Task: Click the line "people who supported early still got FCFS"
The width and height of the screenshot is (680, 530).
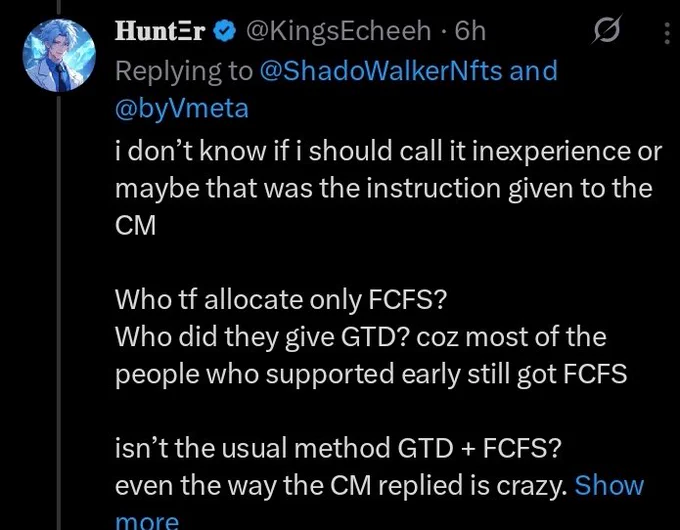Action: click(x=371, y=374)
